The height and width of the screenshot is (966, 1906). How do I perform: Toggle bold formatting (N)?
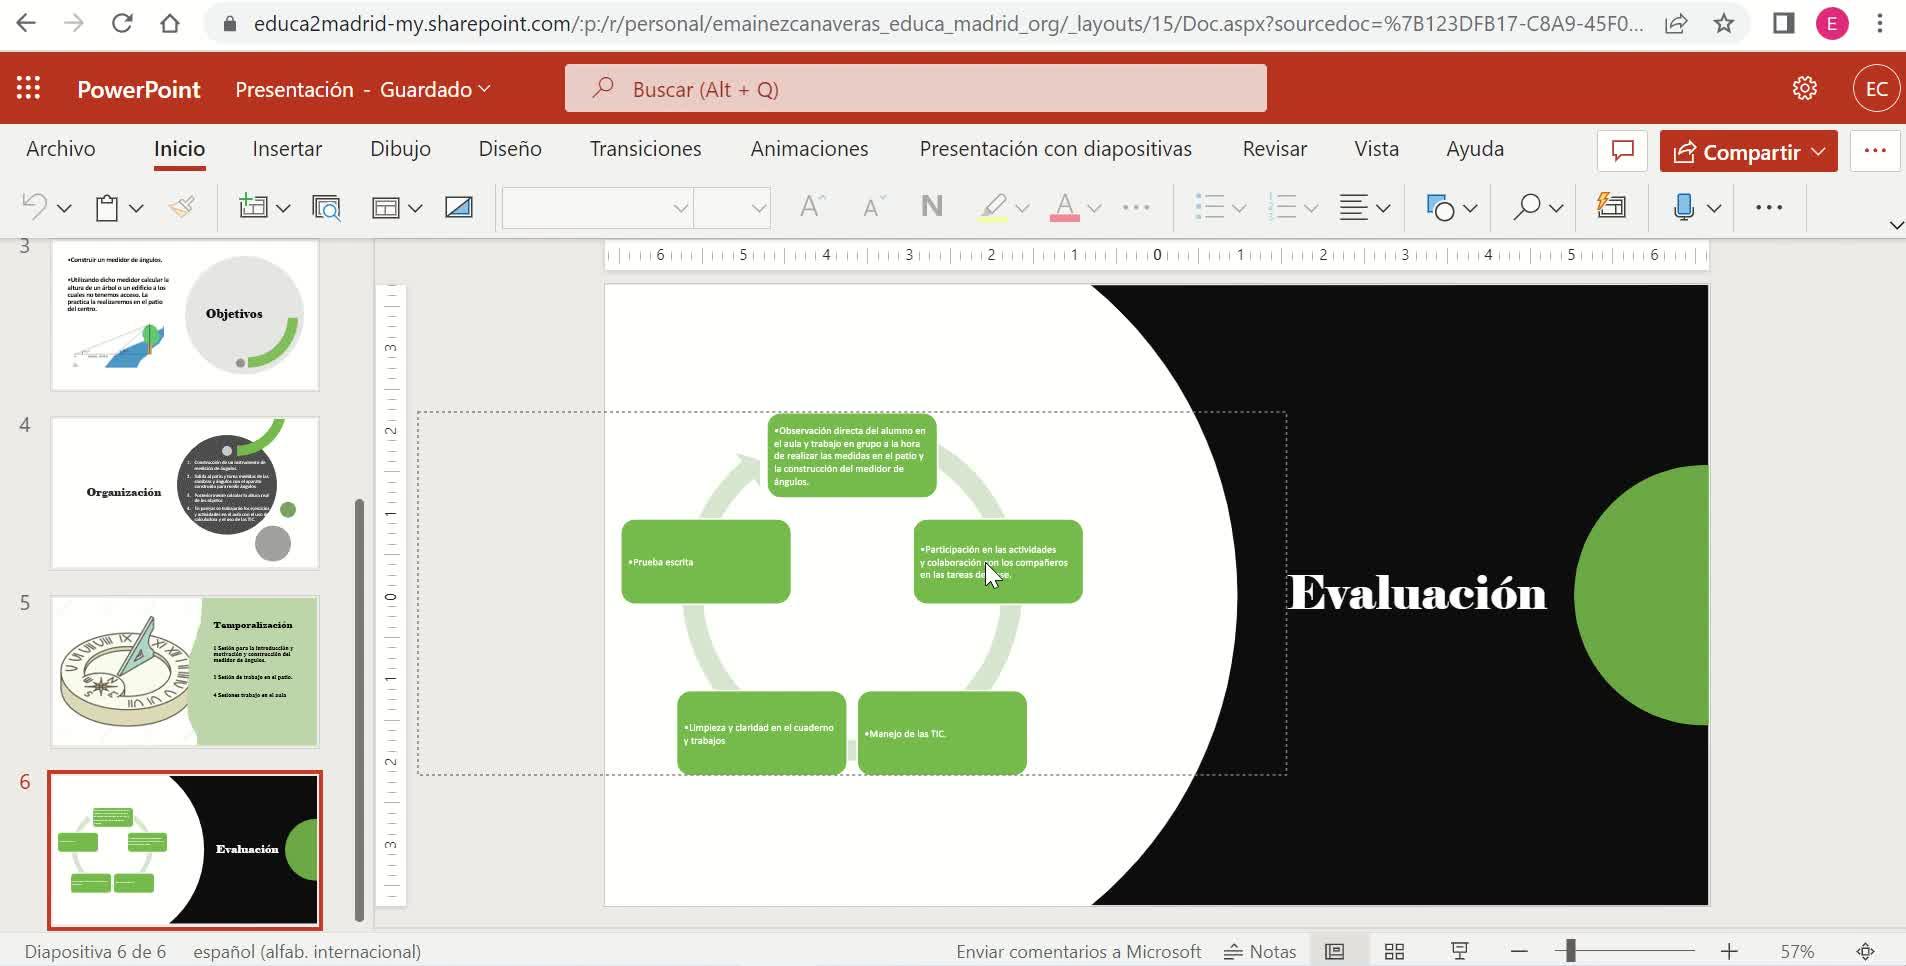click(x=931, y=207)
